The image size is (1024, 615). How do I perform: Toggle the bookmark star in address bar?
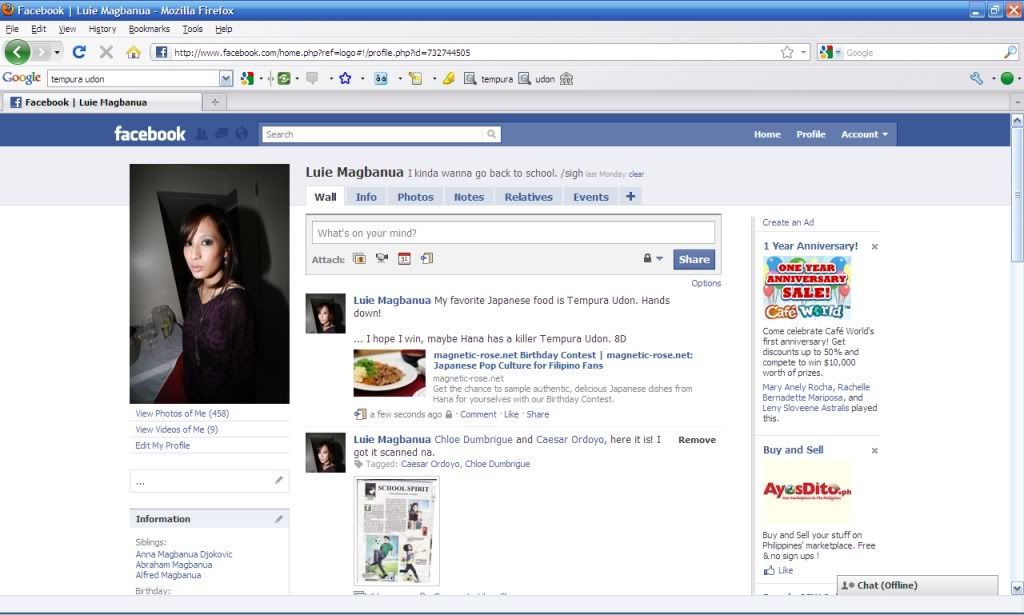click(x=787, y=52)
